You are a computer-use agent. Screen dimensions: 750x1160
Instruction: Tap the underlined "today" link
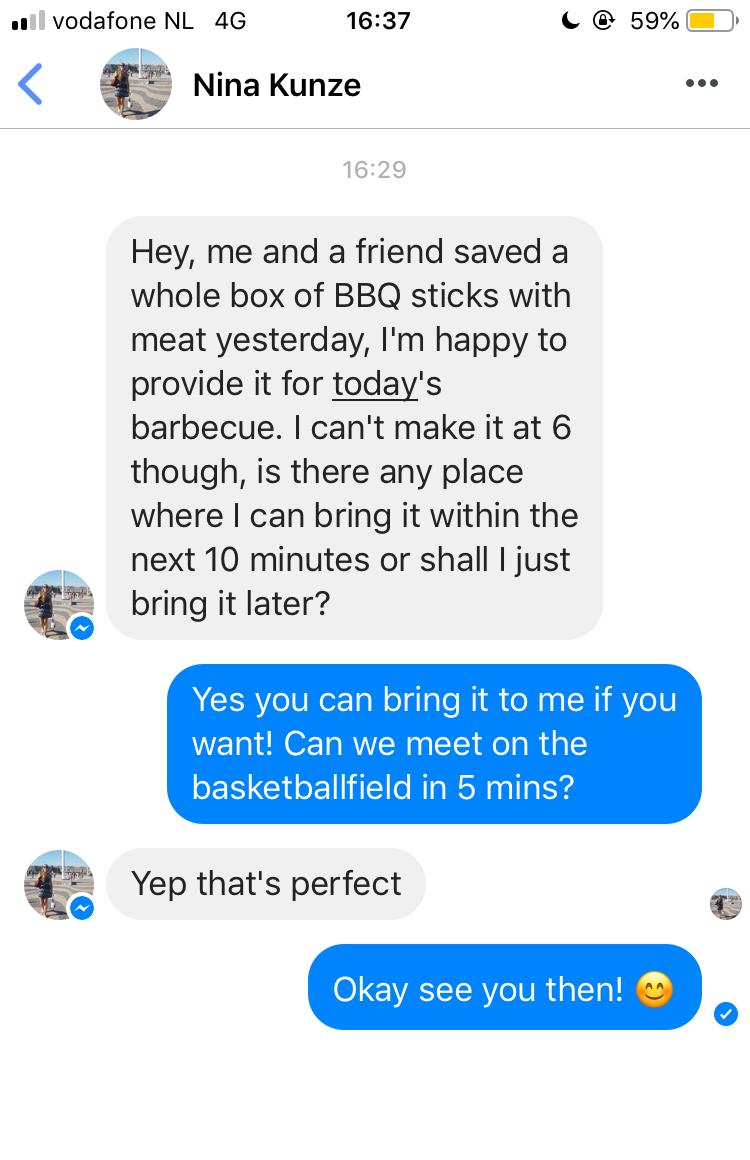point(374,384)
